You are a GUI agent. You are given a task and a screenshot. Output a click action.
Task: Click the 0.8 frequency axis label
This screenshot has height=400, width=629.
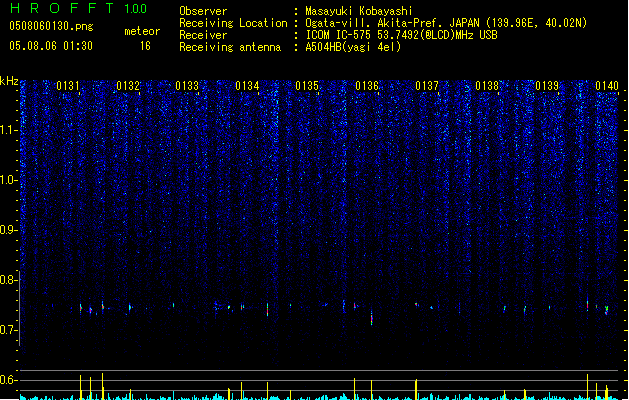[x=8, y=280]
